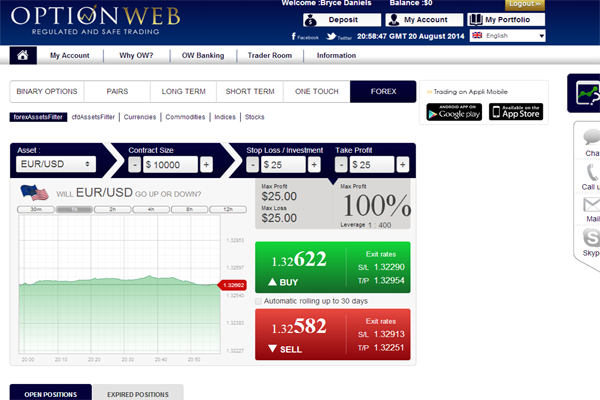The image size is (600, 400).
Task: Click the Max Loss $25.00 value
Action: [x=279, y=218]
